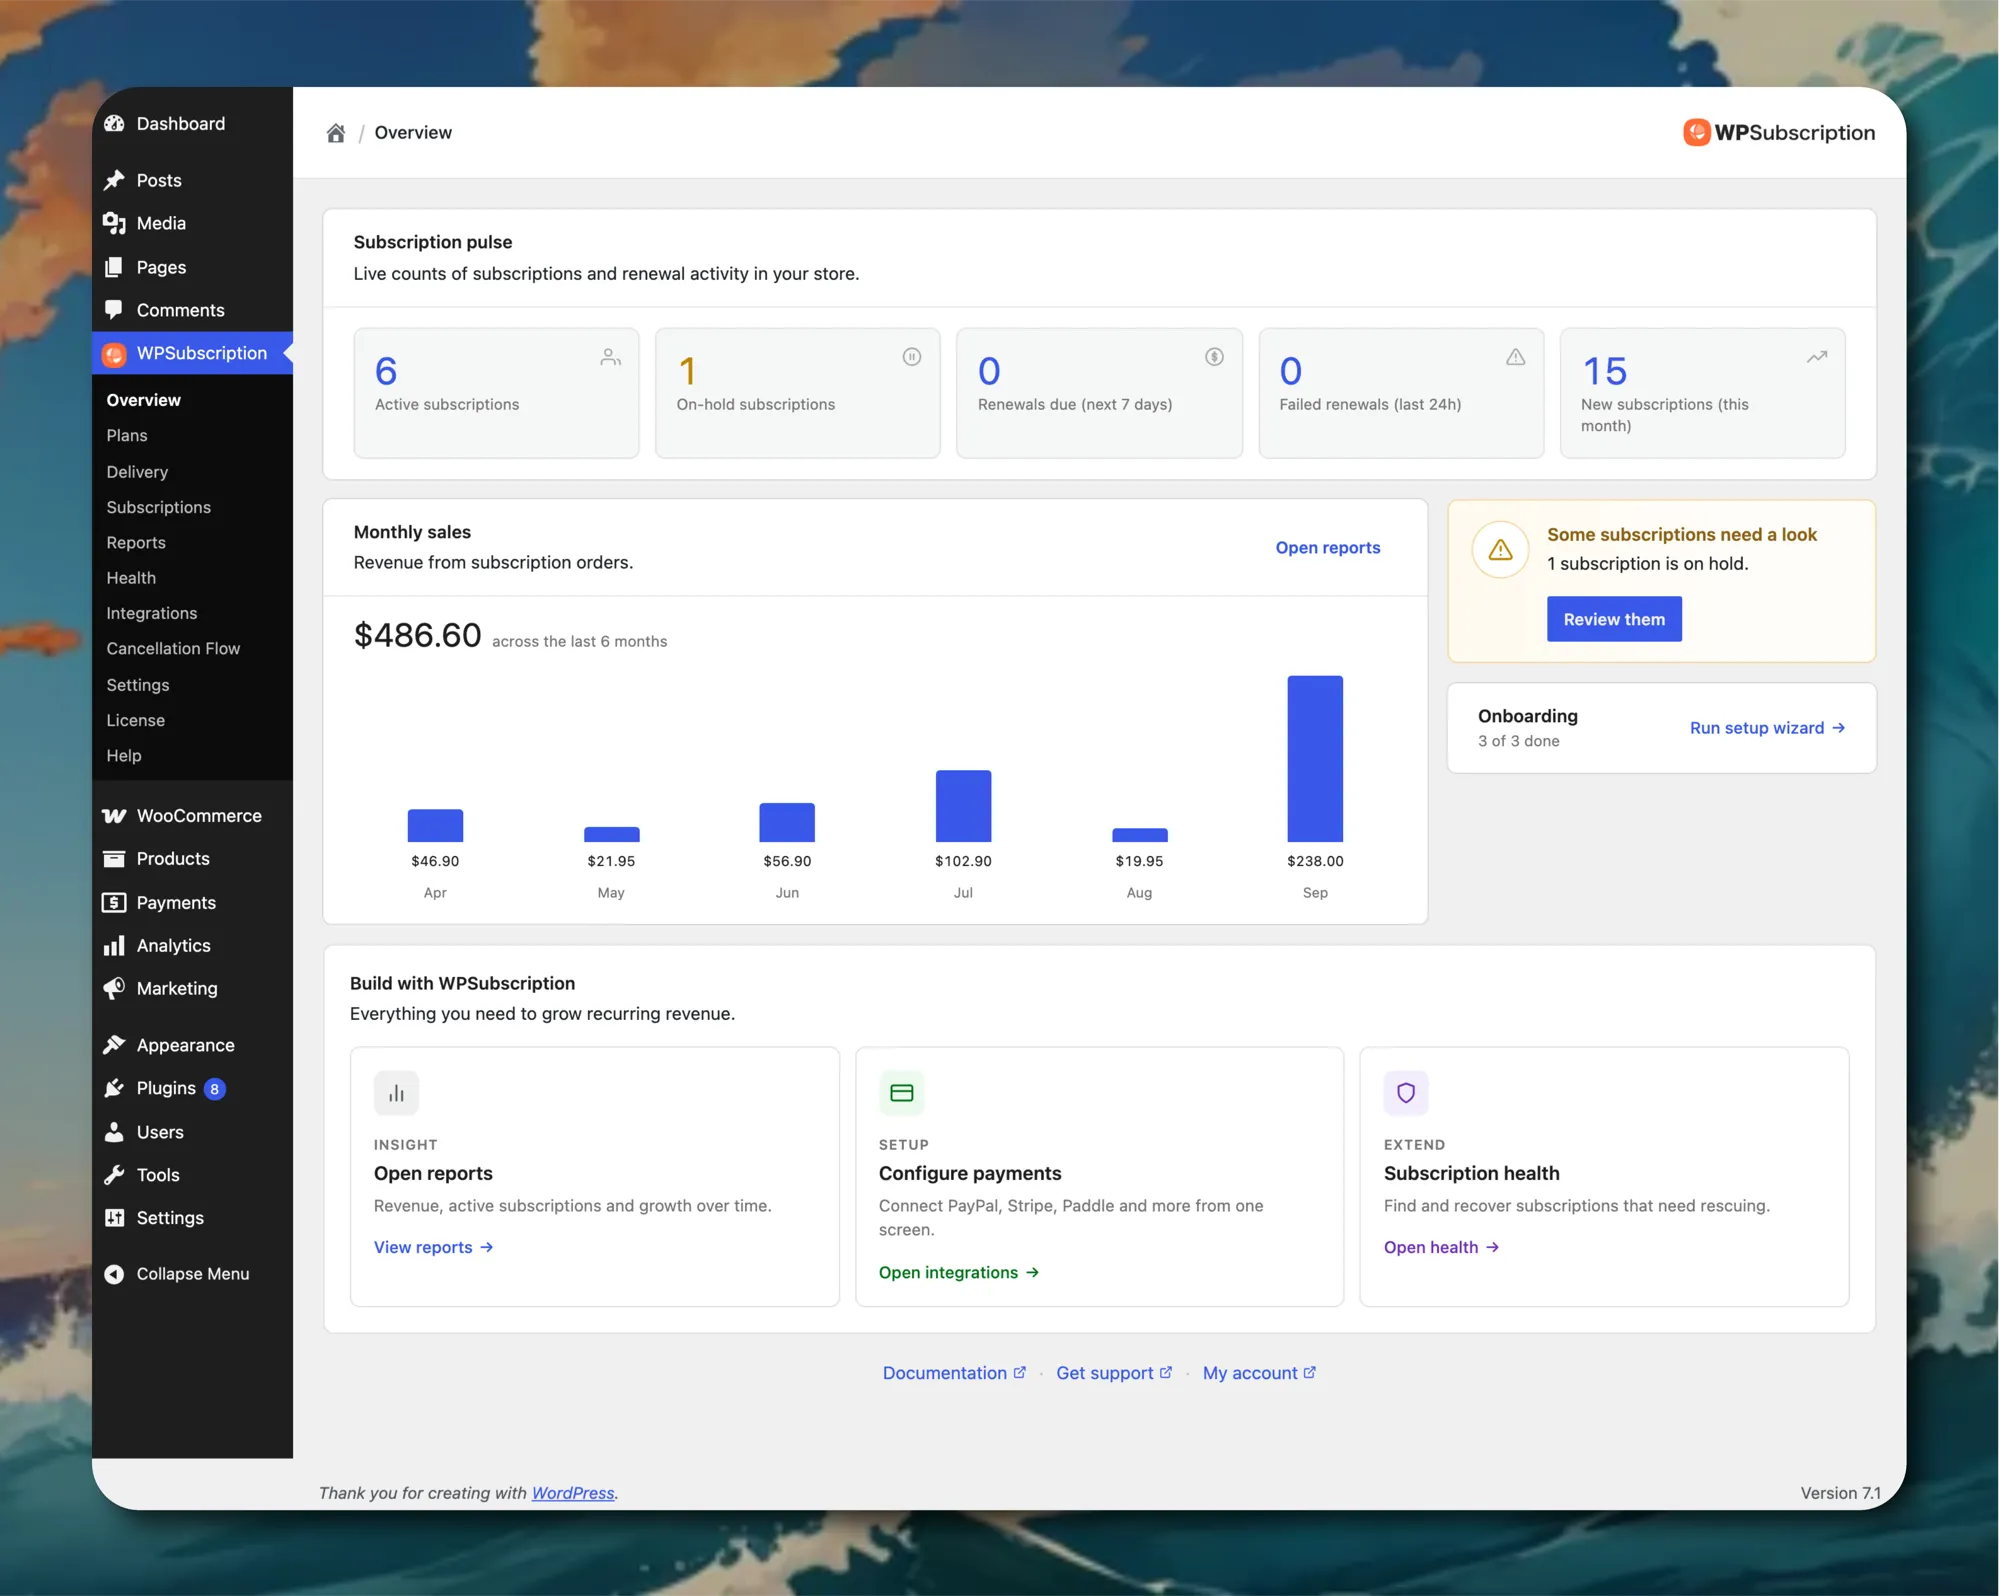Screen dimensions: 2000x1596
Task: Click the Payments icon in sidebar
Action: [x=114, y=903]
